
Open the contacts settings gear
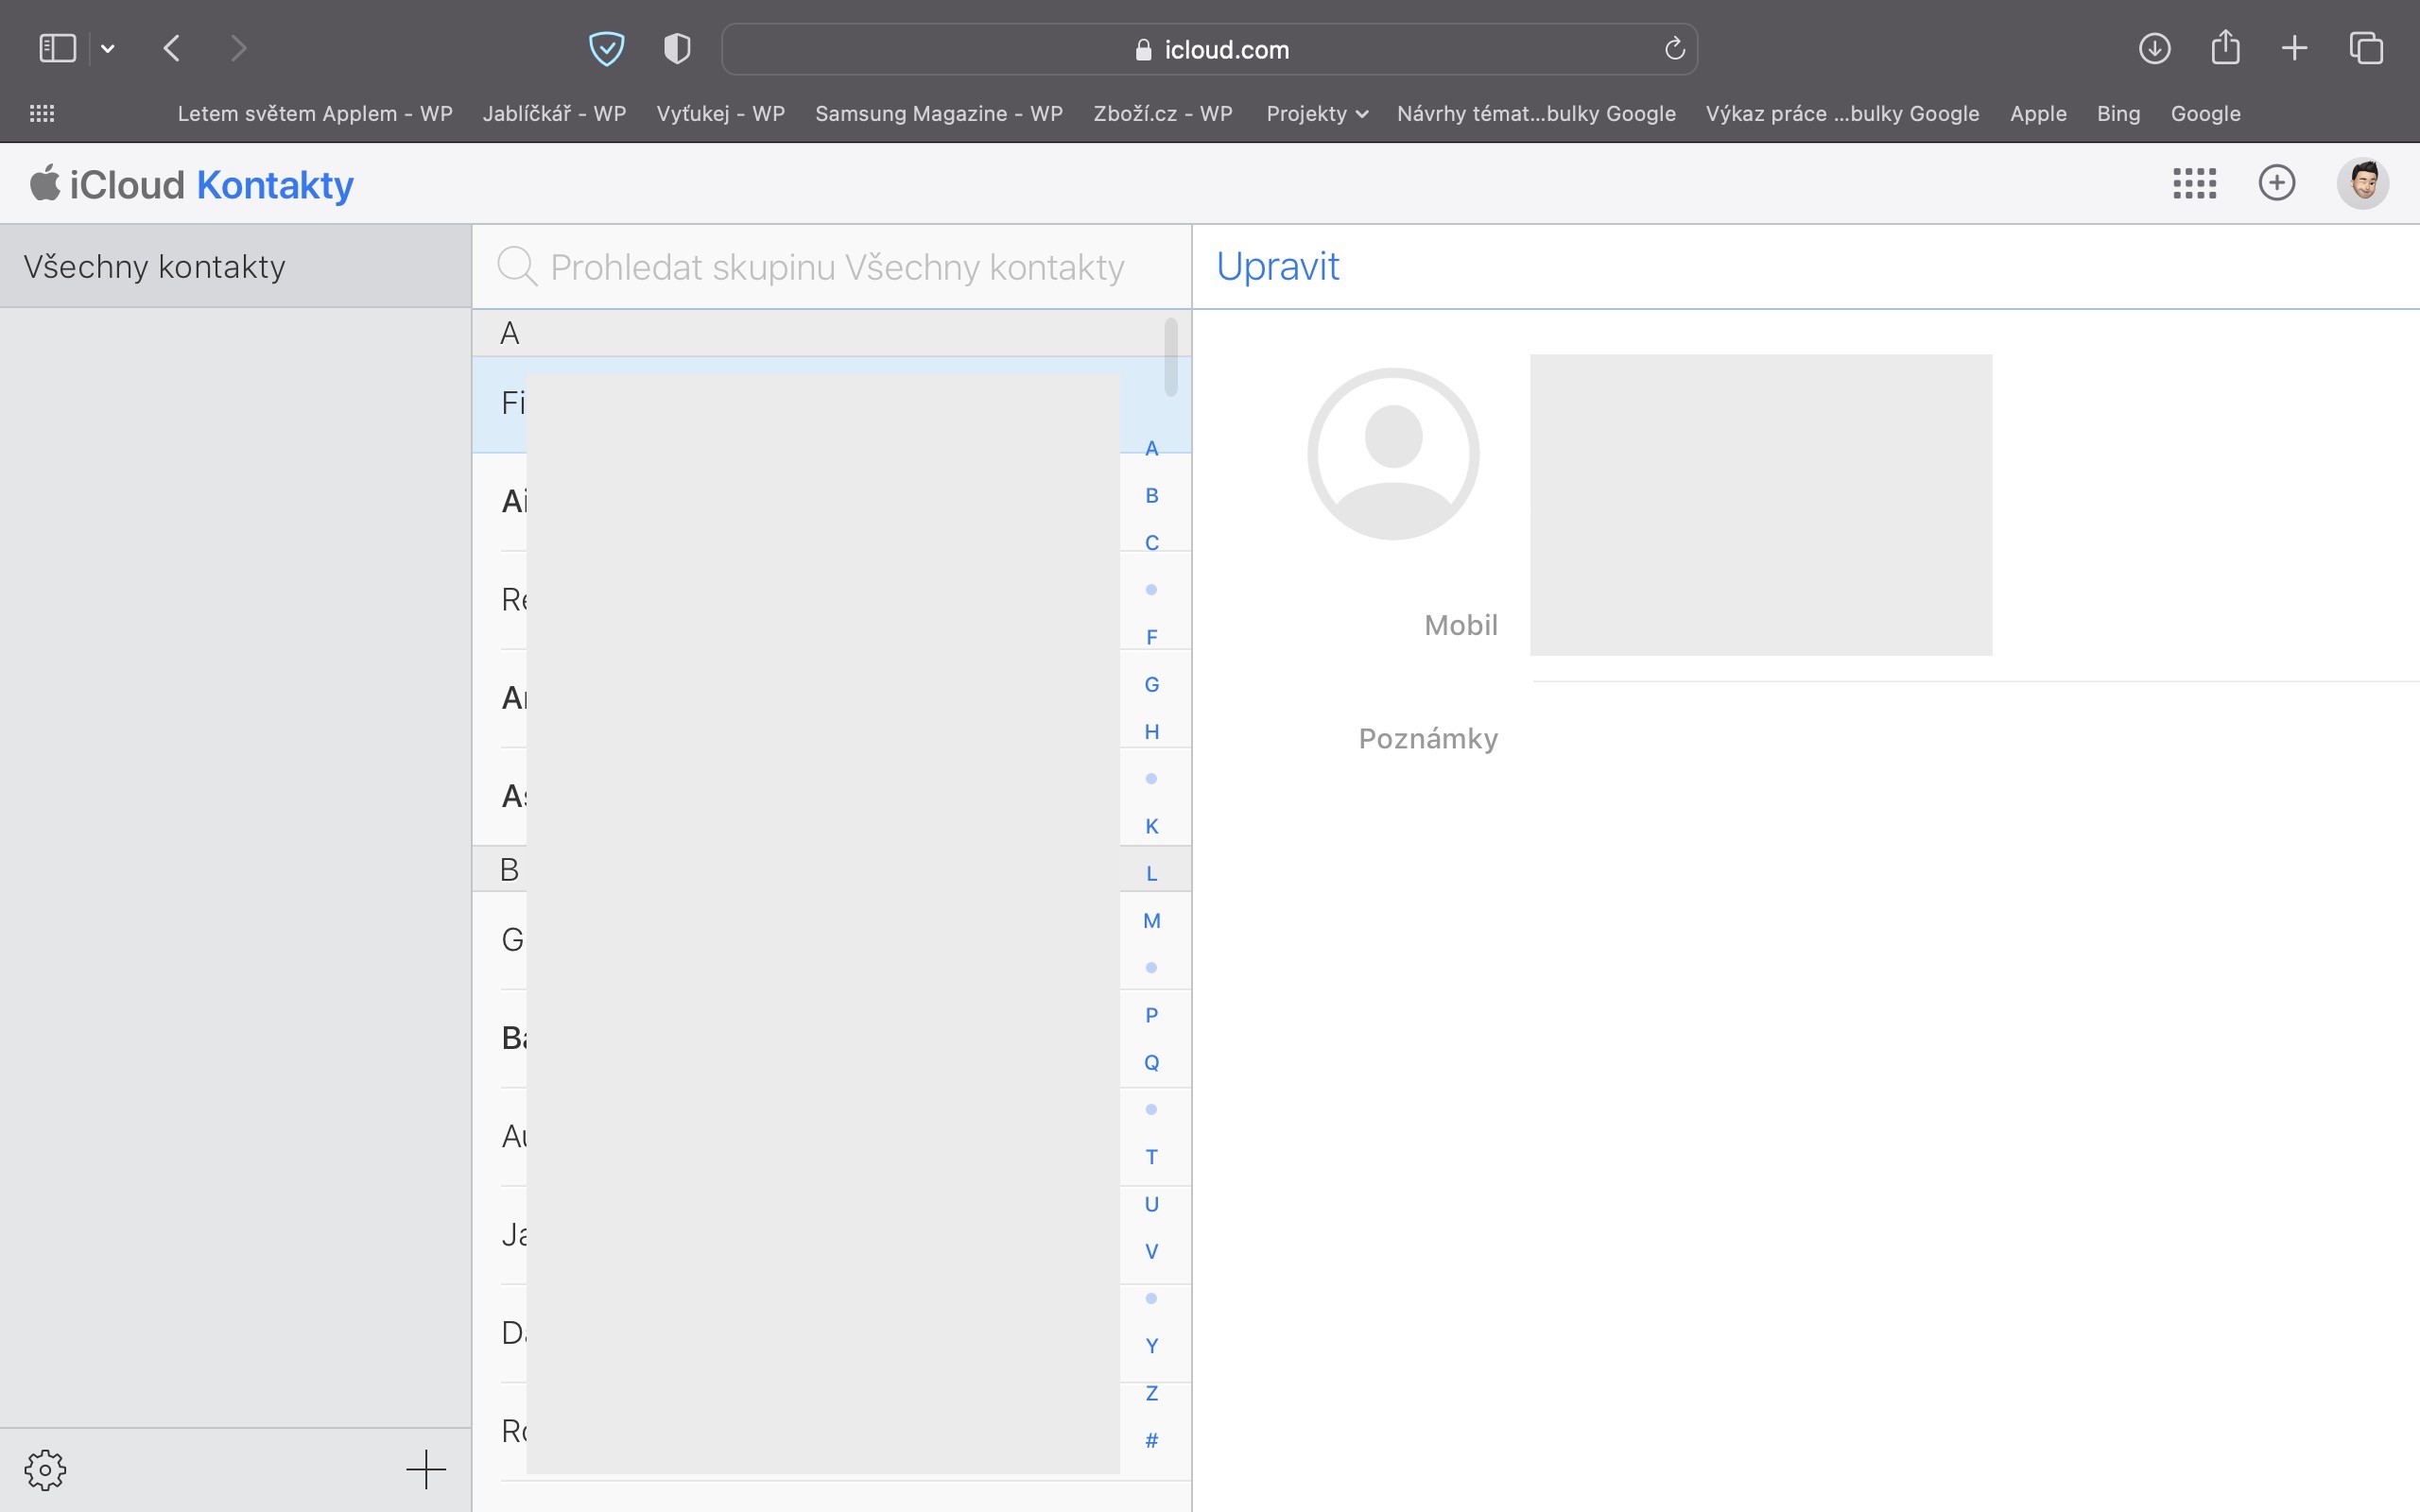click(45, 1469)
